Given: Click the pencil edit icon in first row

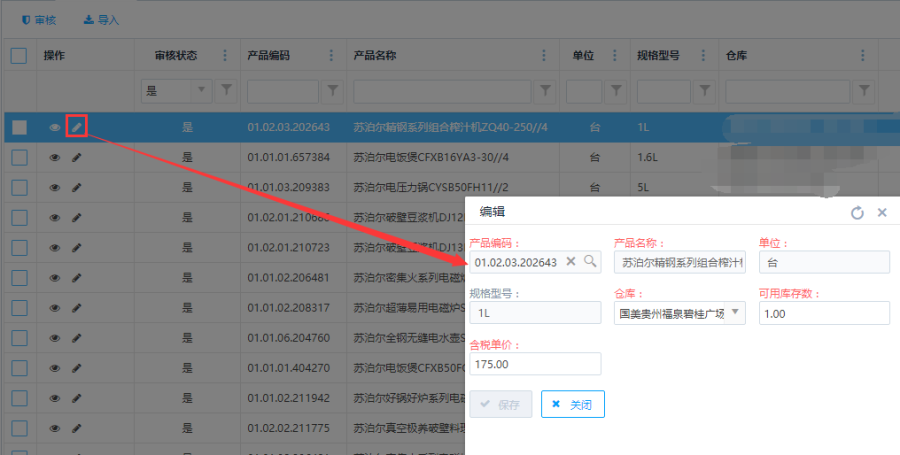Looking at the screenshot, I should 77,127.
